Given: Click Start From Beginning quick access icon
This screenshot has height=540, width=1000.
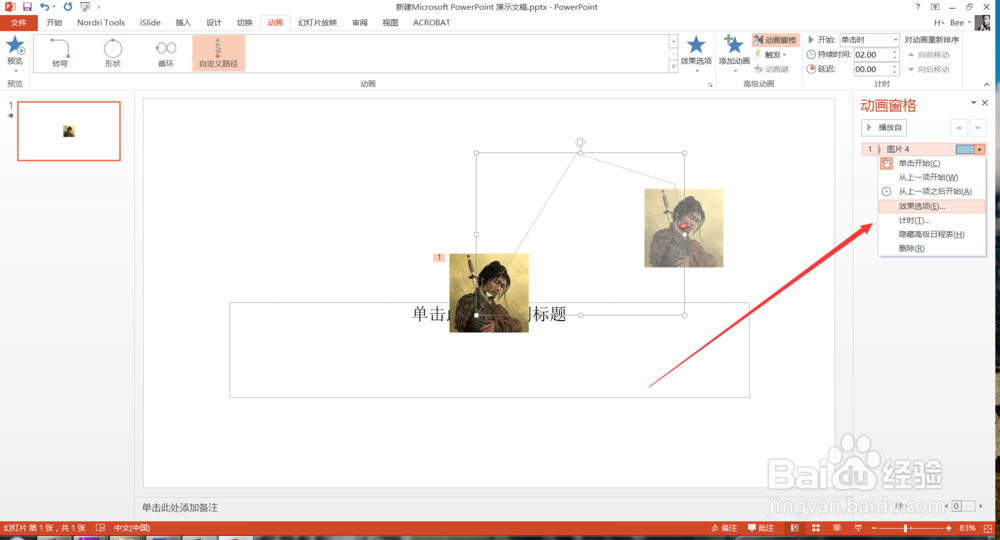Looking at the screenshot, I should point(85,6).
